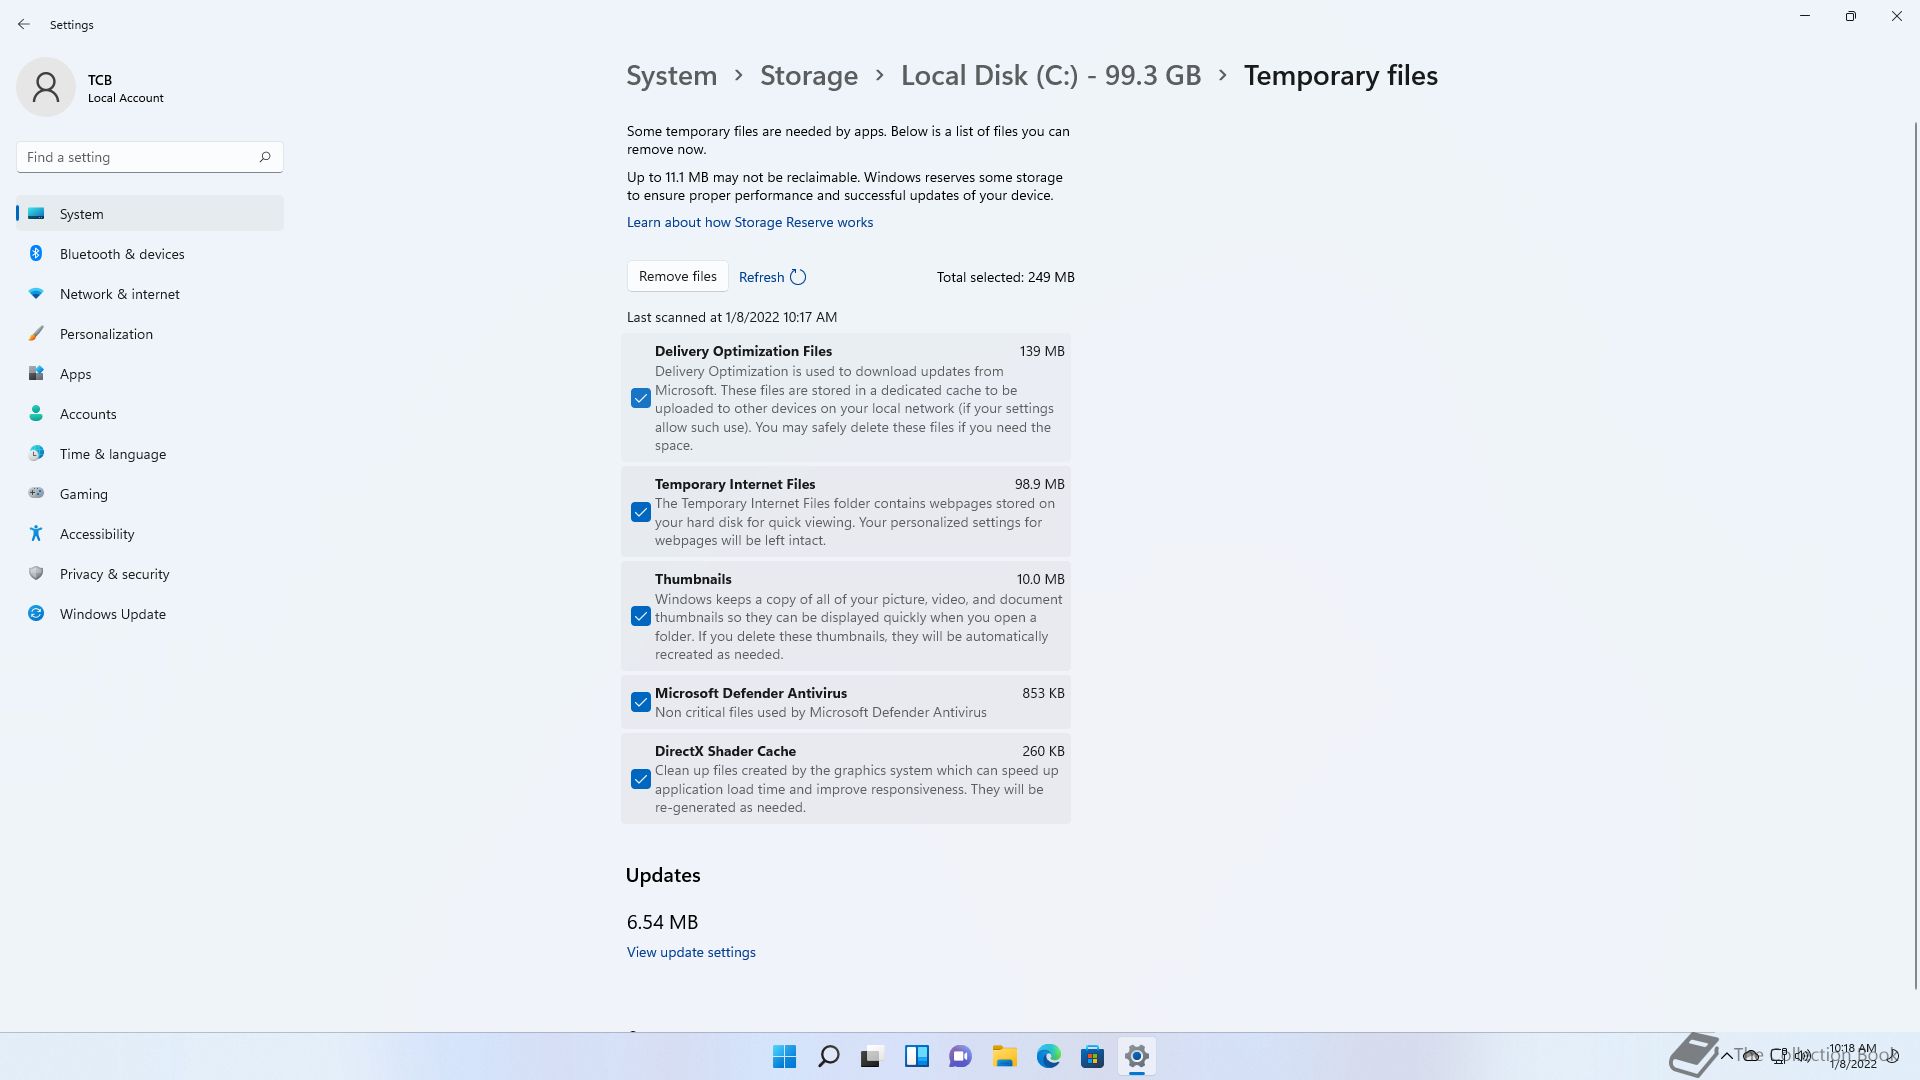Open Privacy & security shield icon
The image size is (1920, 1080).
36,573
